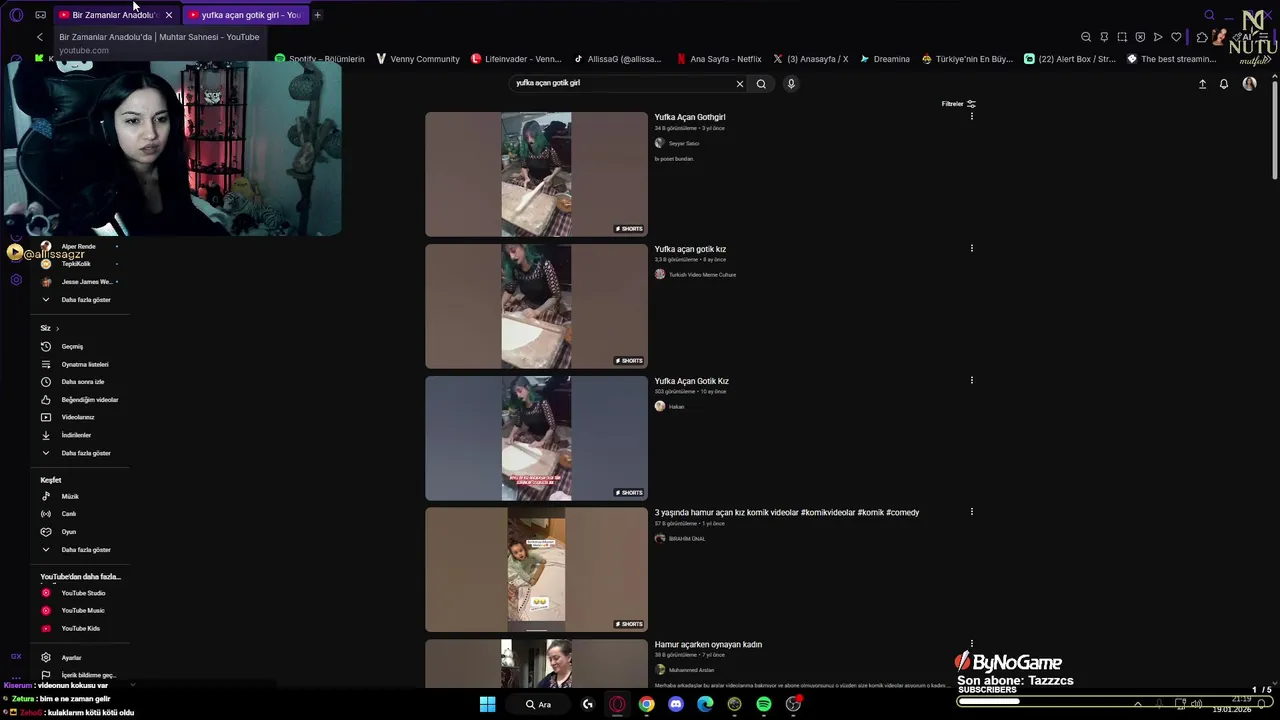
Task: Close the Bir Zamanlar Anadolu tab
Action: 169,15
